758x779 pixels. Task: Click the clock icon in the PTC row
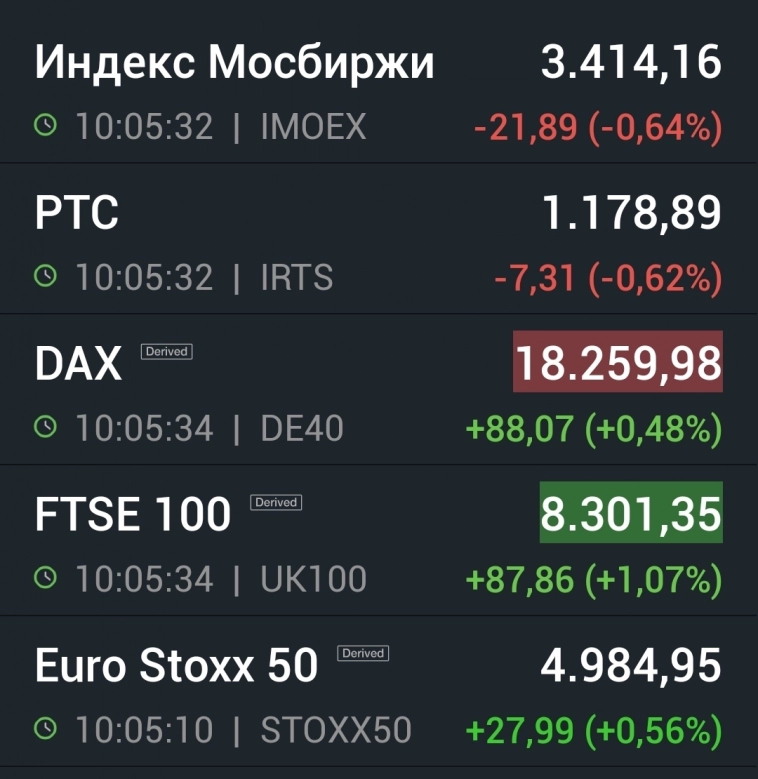point(46,277)
